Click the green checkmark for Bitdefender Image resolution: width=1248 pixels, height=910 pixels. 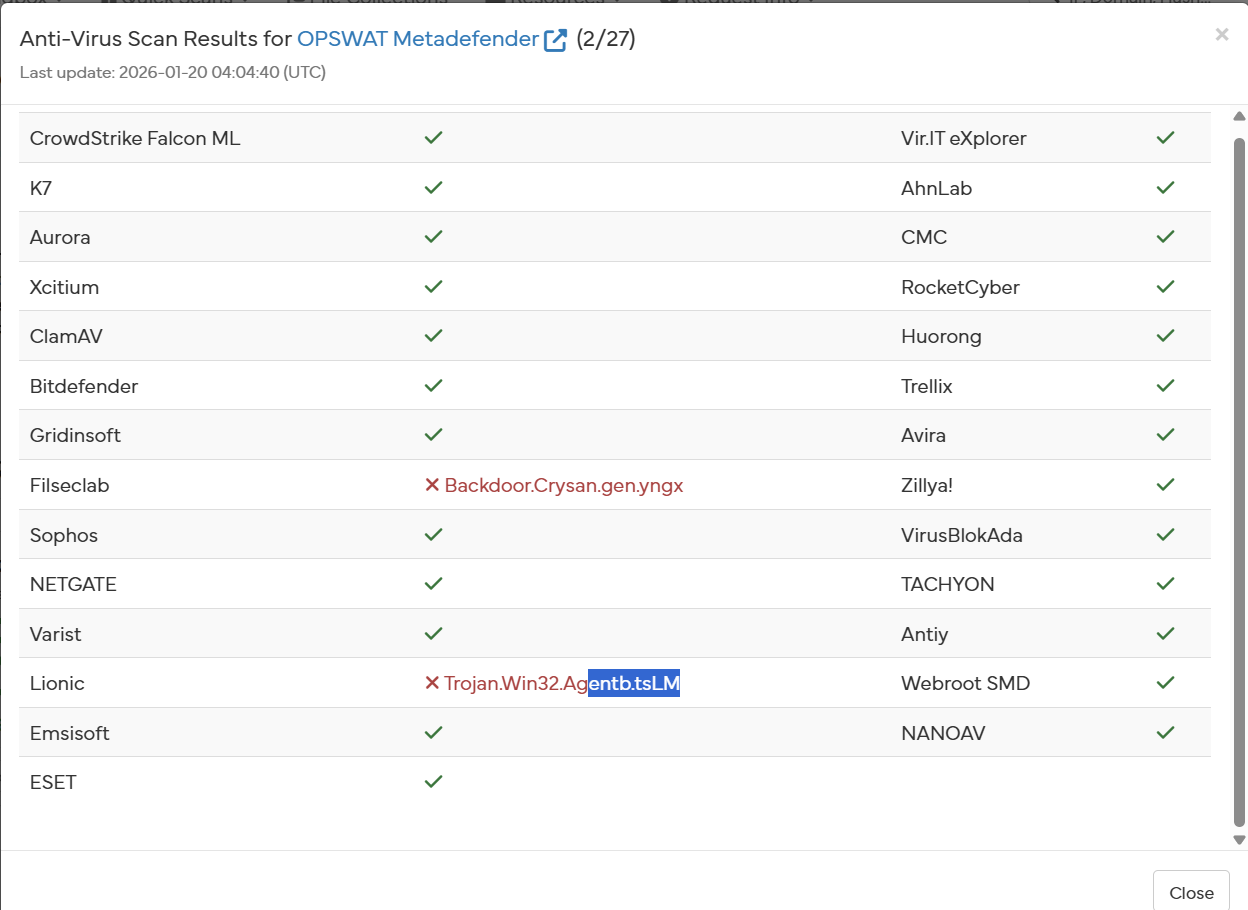pyautogui.click(x=433, y=386)
